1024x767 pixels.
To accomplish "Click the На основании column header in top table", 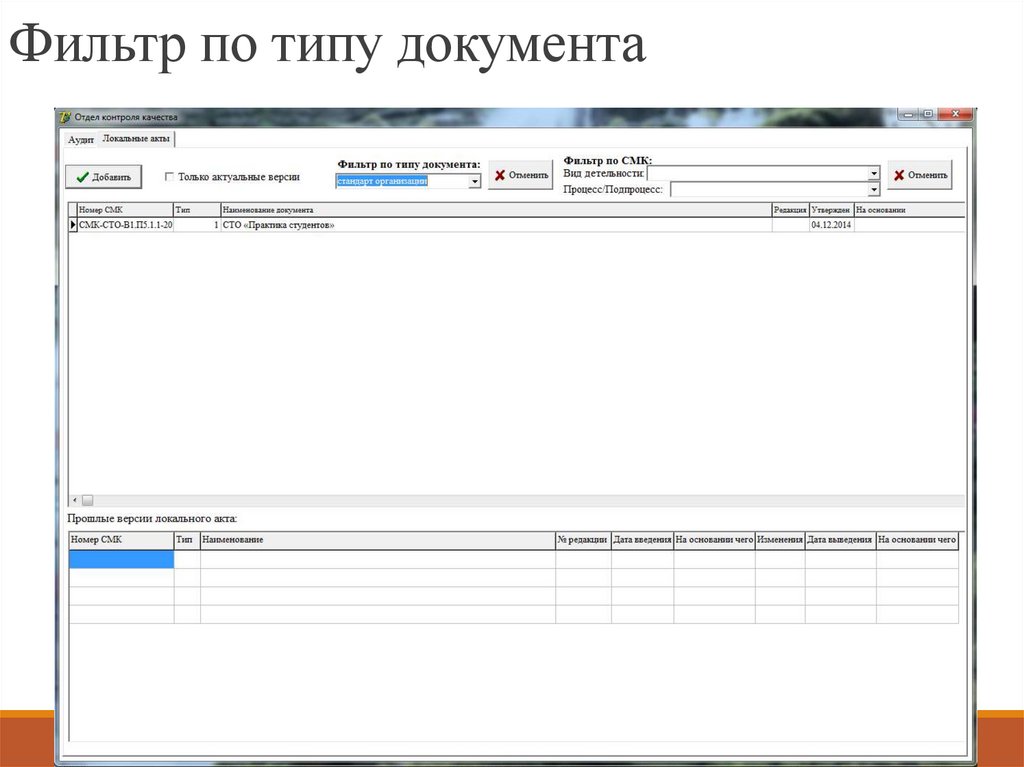I will pos(909,210).
